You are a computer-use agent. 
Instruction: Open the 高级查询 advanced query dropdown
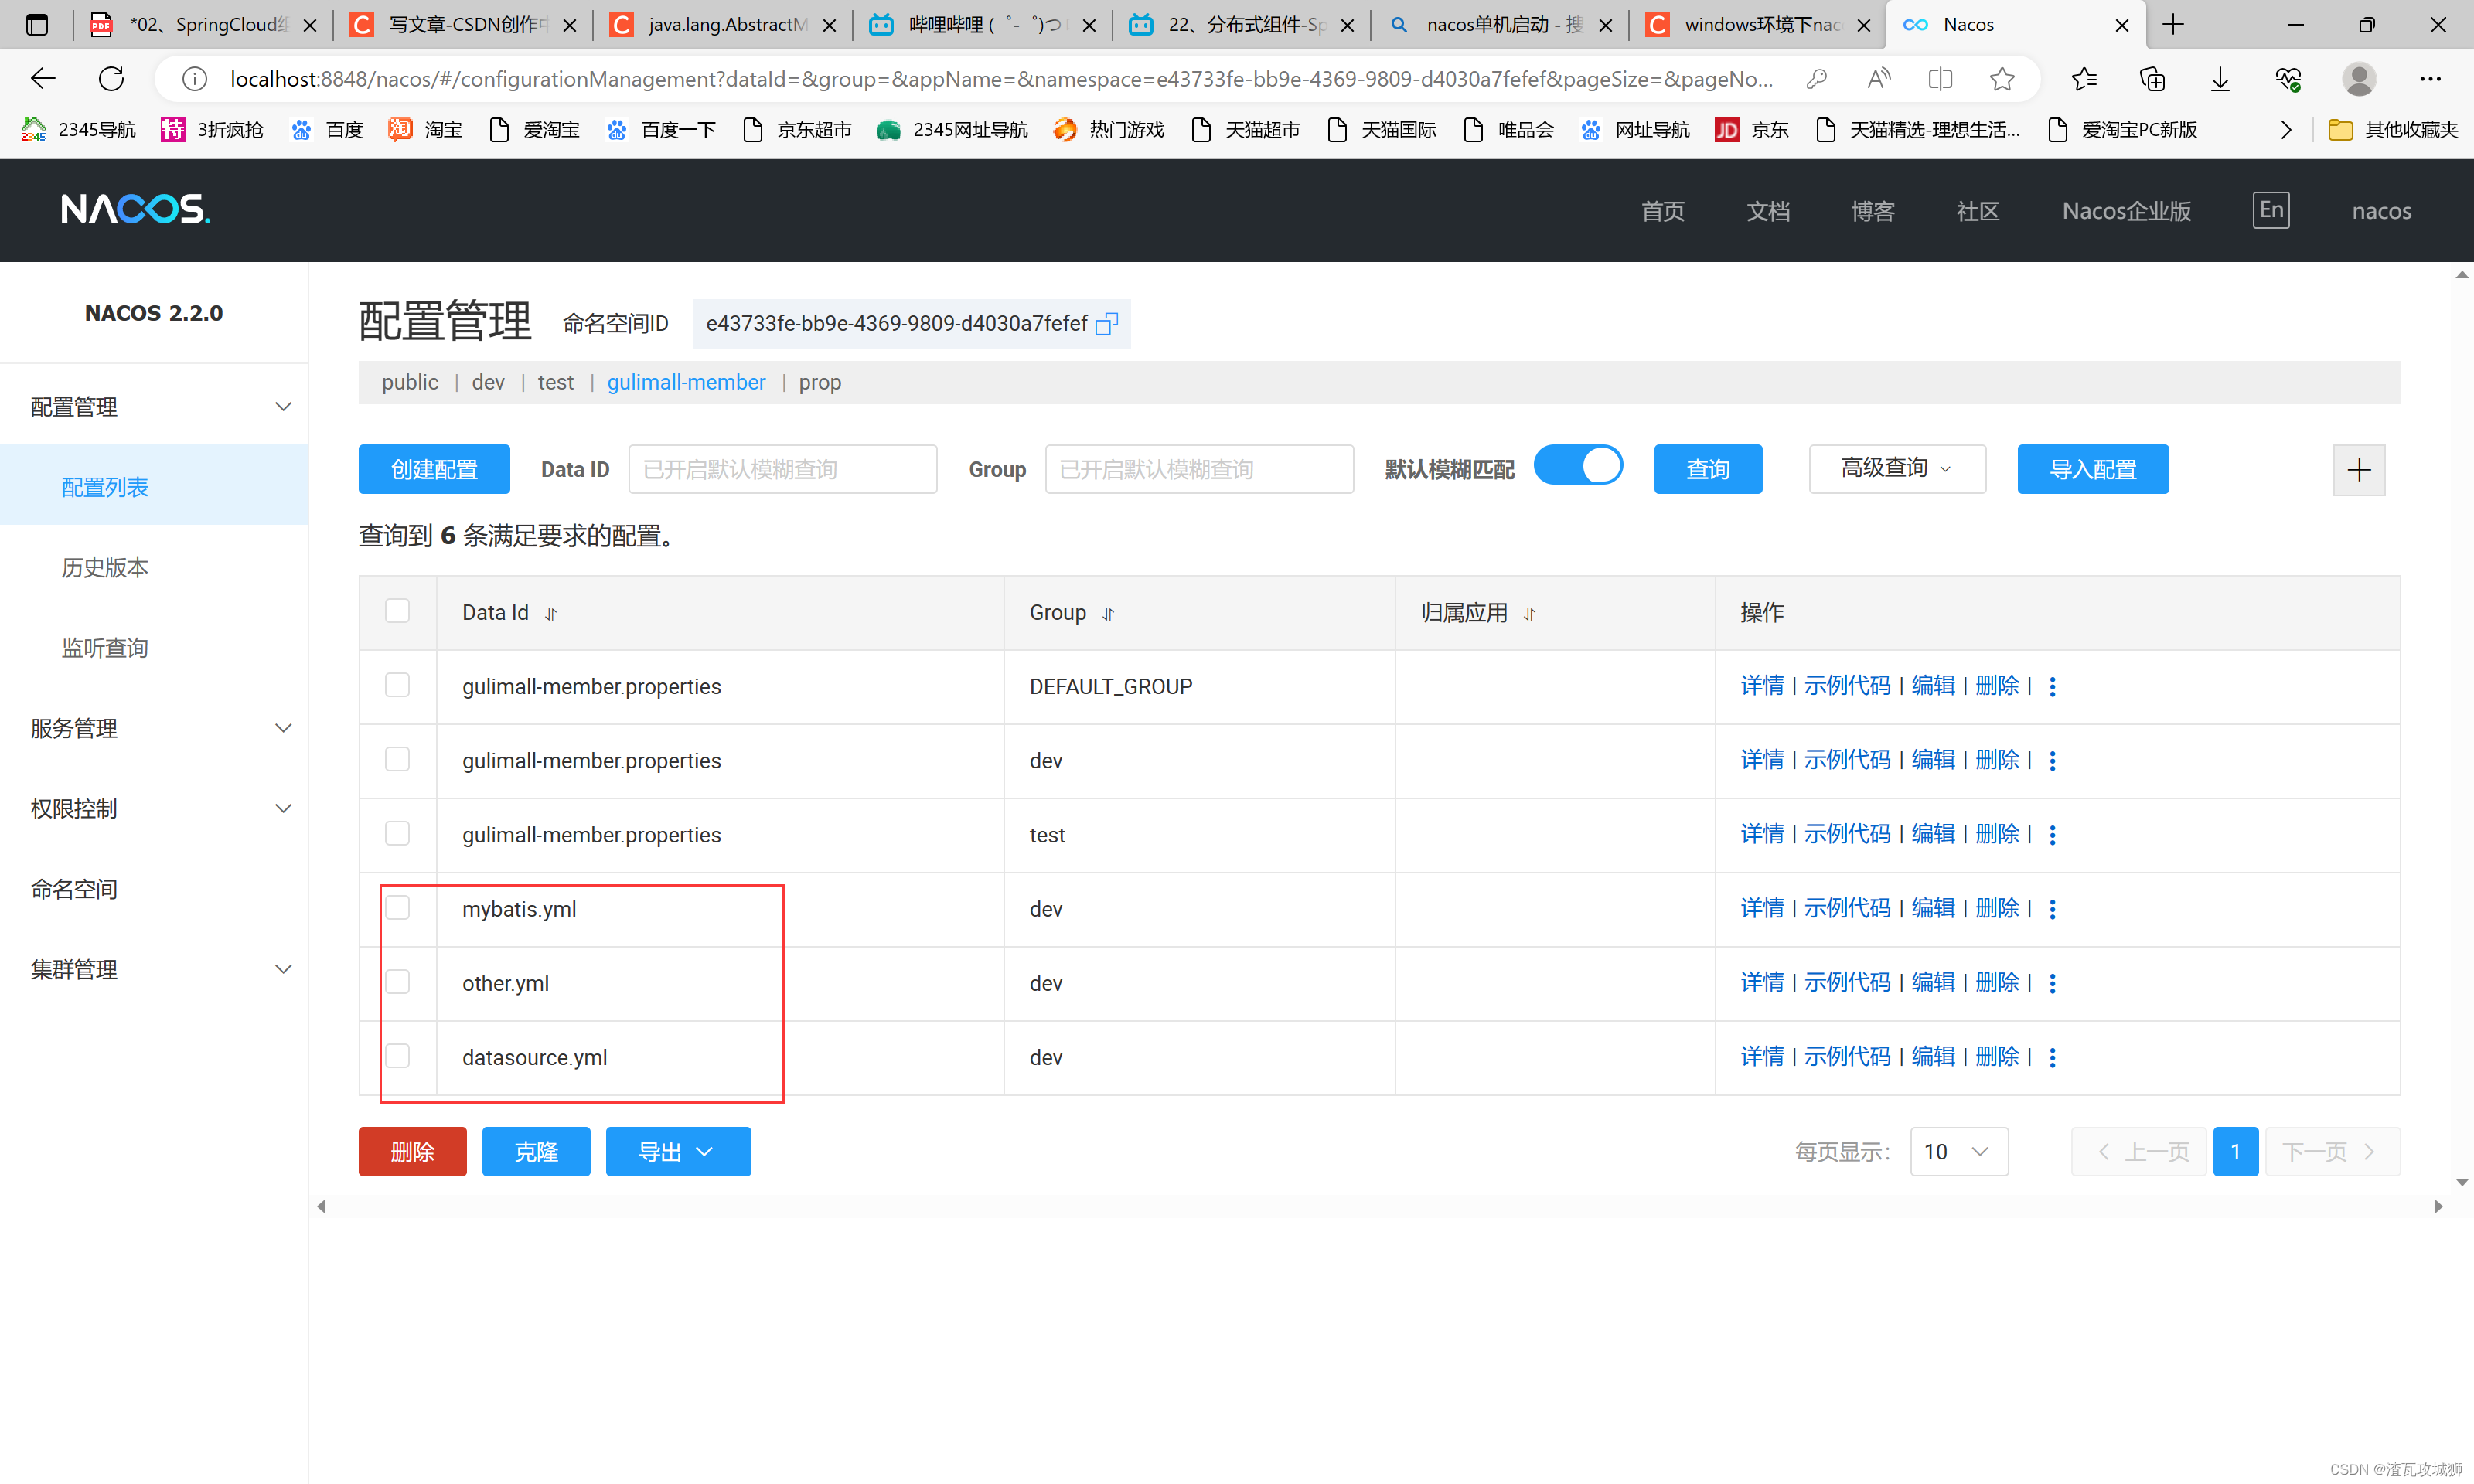[x=1896, y=469]
